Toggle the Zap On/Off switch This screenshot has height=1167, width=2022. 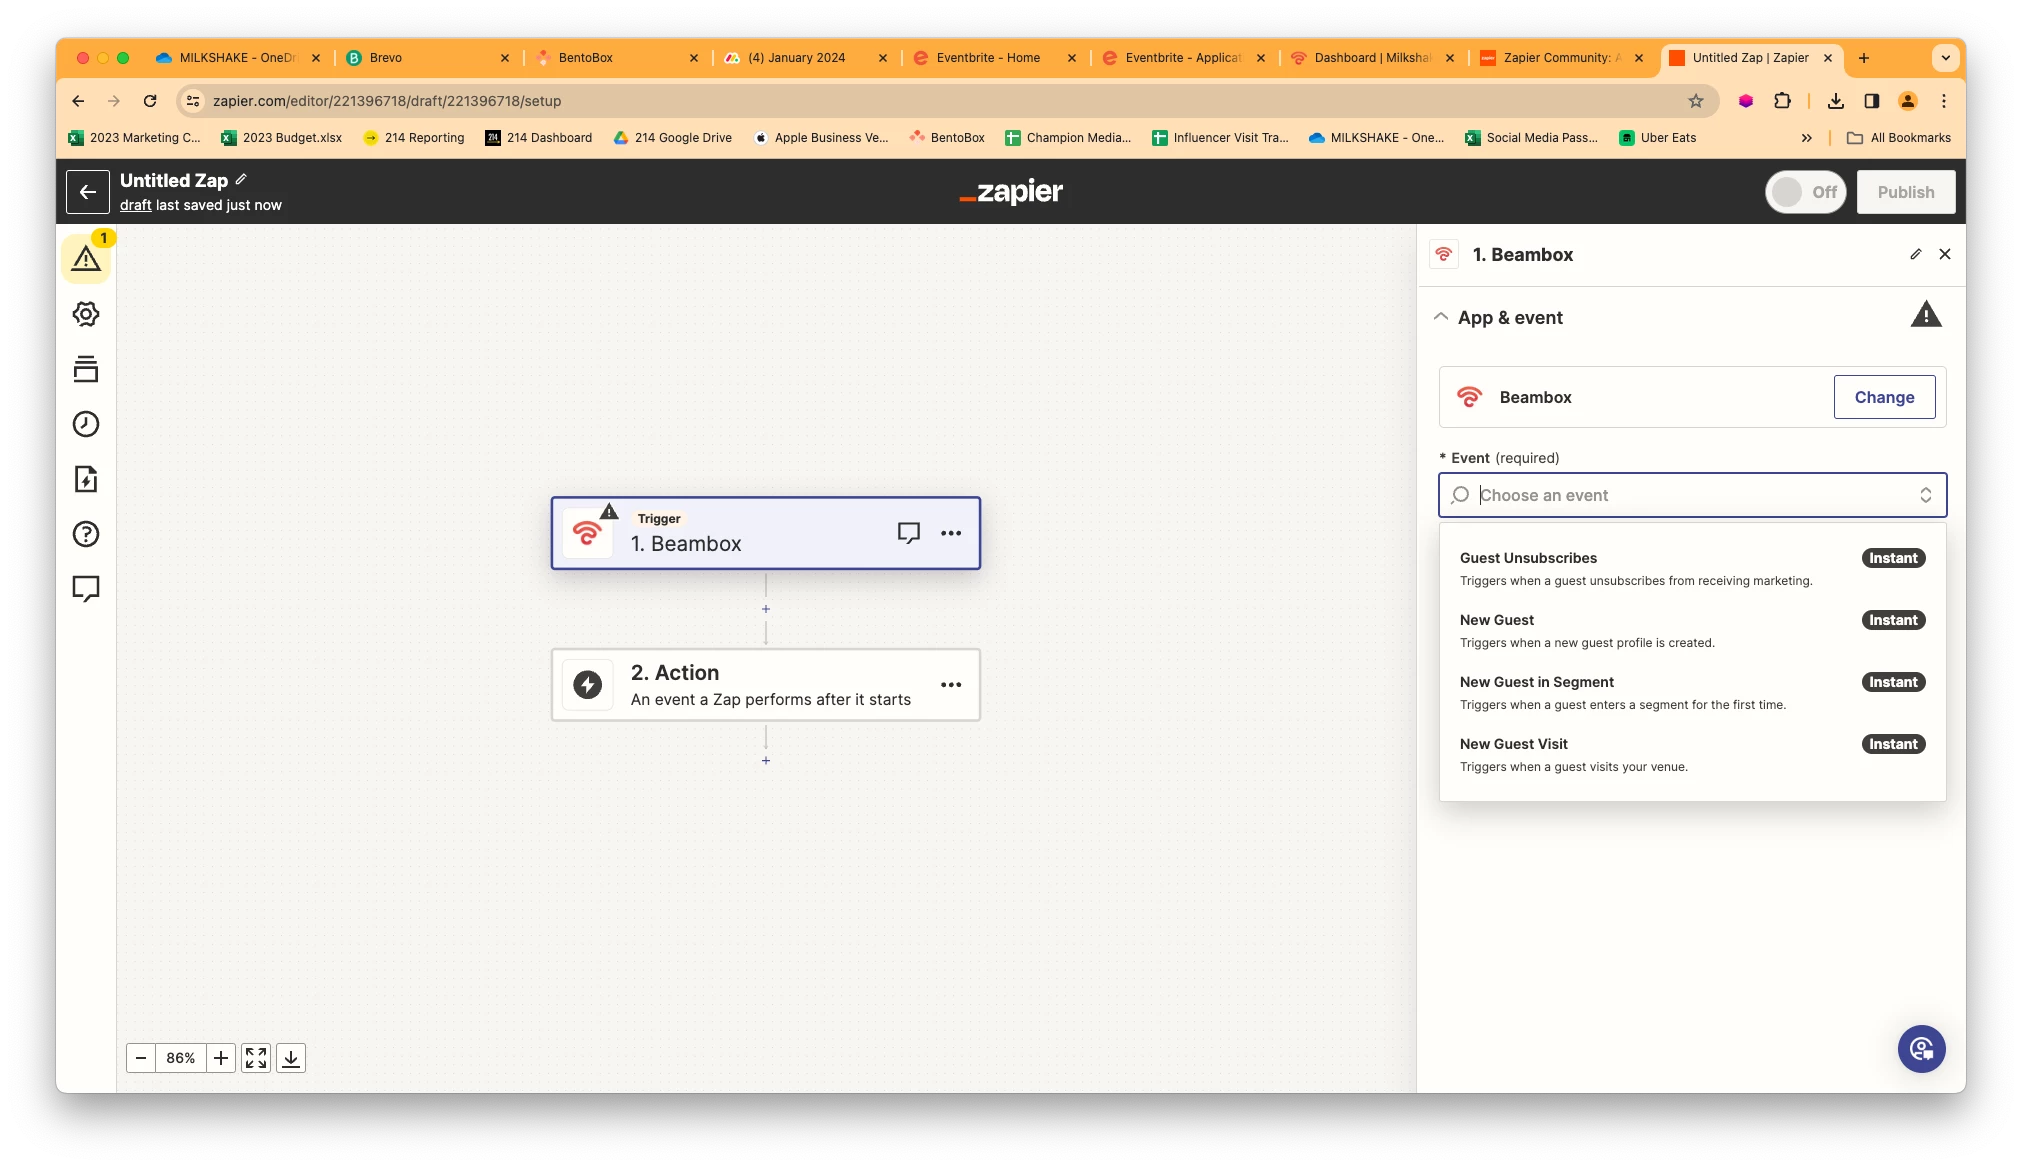click(x=1805, y=192)
